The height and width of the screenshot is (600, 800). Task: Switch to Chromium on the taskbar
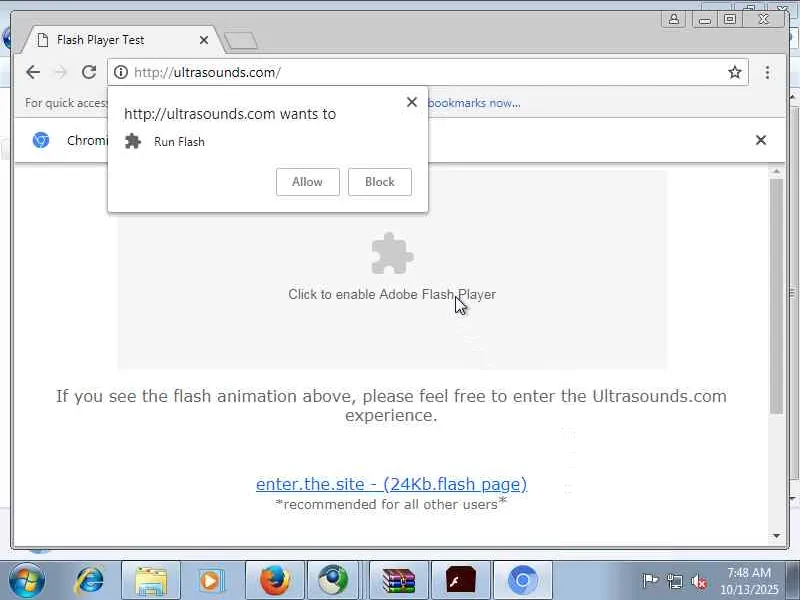click(x=523, y=581)
